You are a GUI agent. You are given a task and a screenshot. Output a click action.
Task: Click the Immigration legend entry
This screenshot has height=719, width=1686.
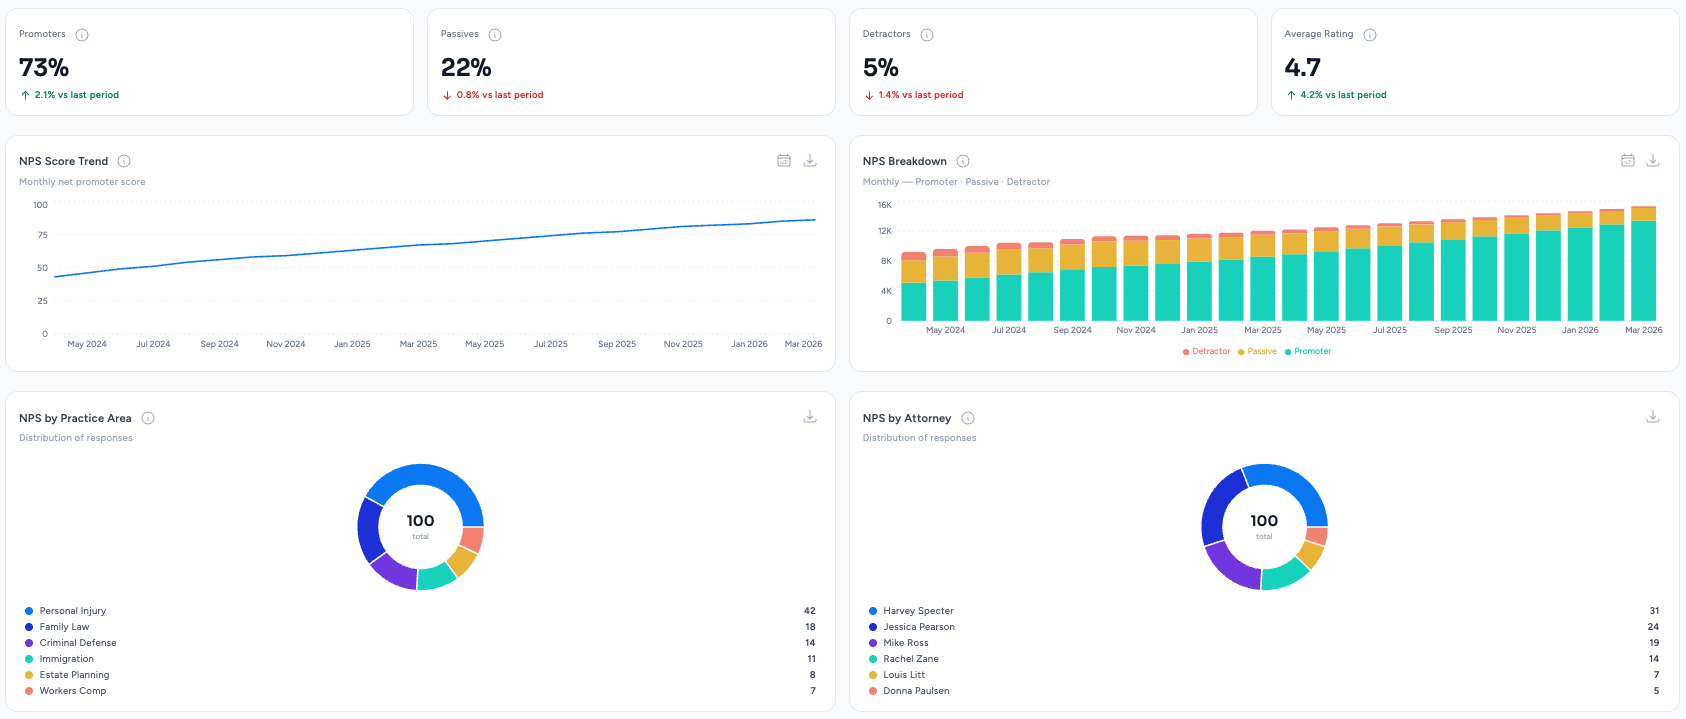[420, 659]
